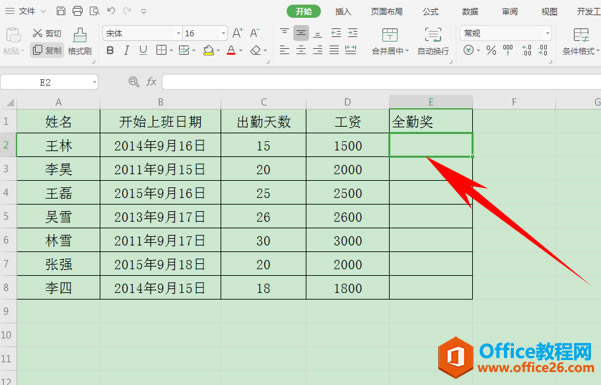Open the 公式 ribbon tab
This screenshot has width=601, height=385.
pos(430,12)
